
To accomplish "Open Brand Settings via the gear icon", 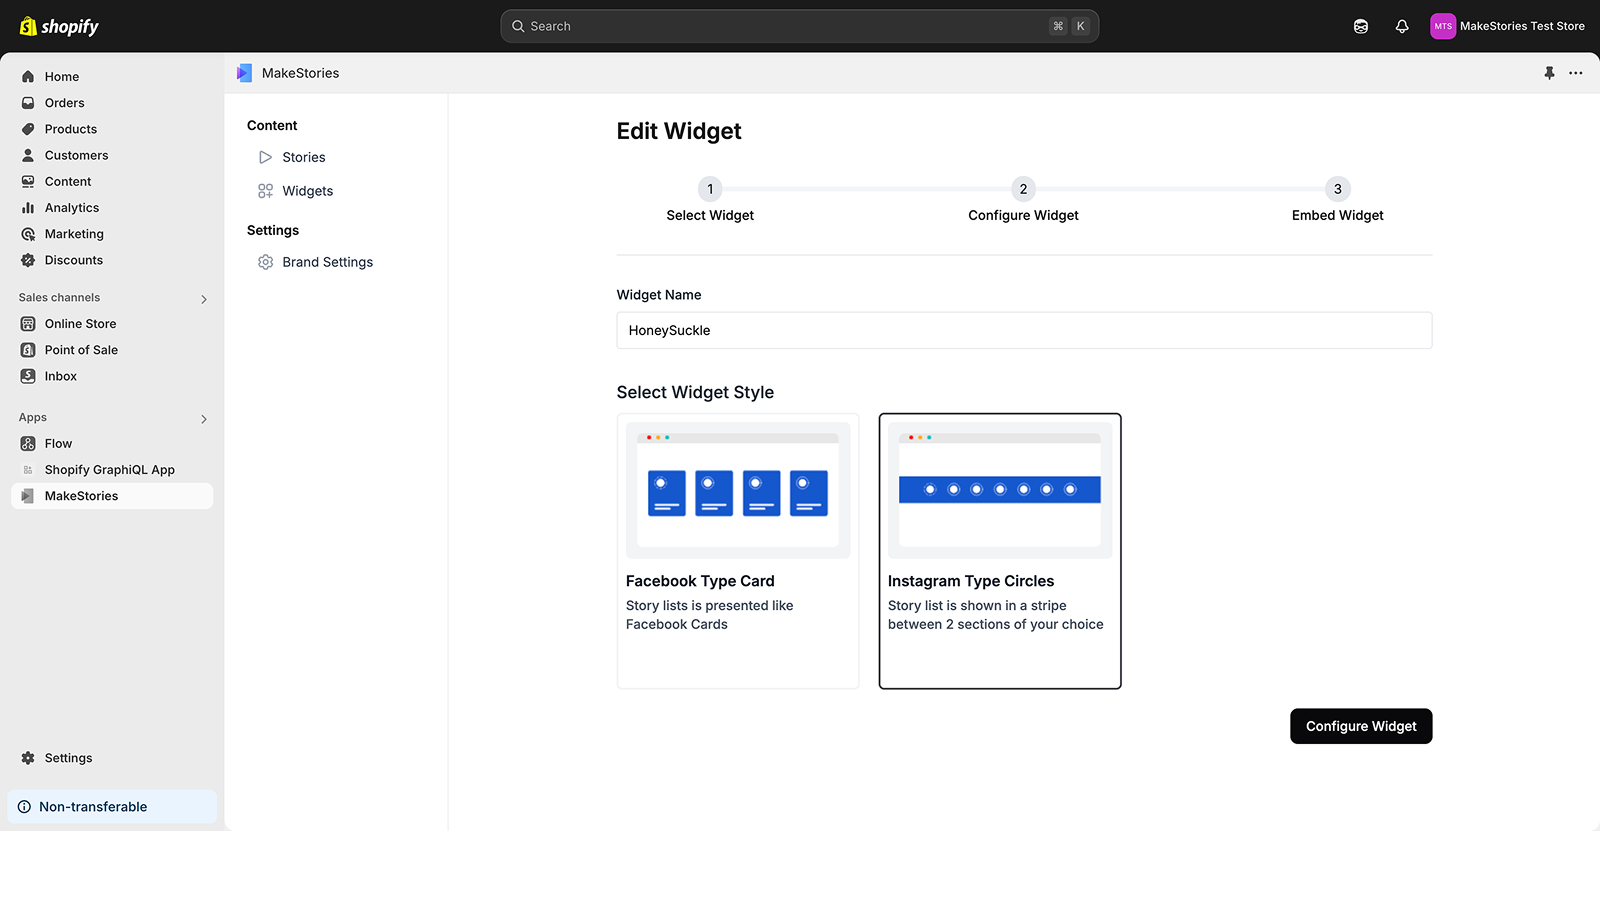I will 265,262.
